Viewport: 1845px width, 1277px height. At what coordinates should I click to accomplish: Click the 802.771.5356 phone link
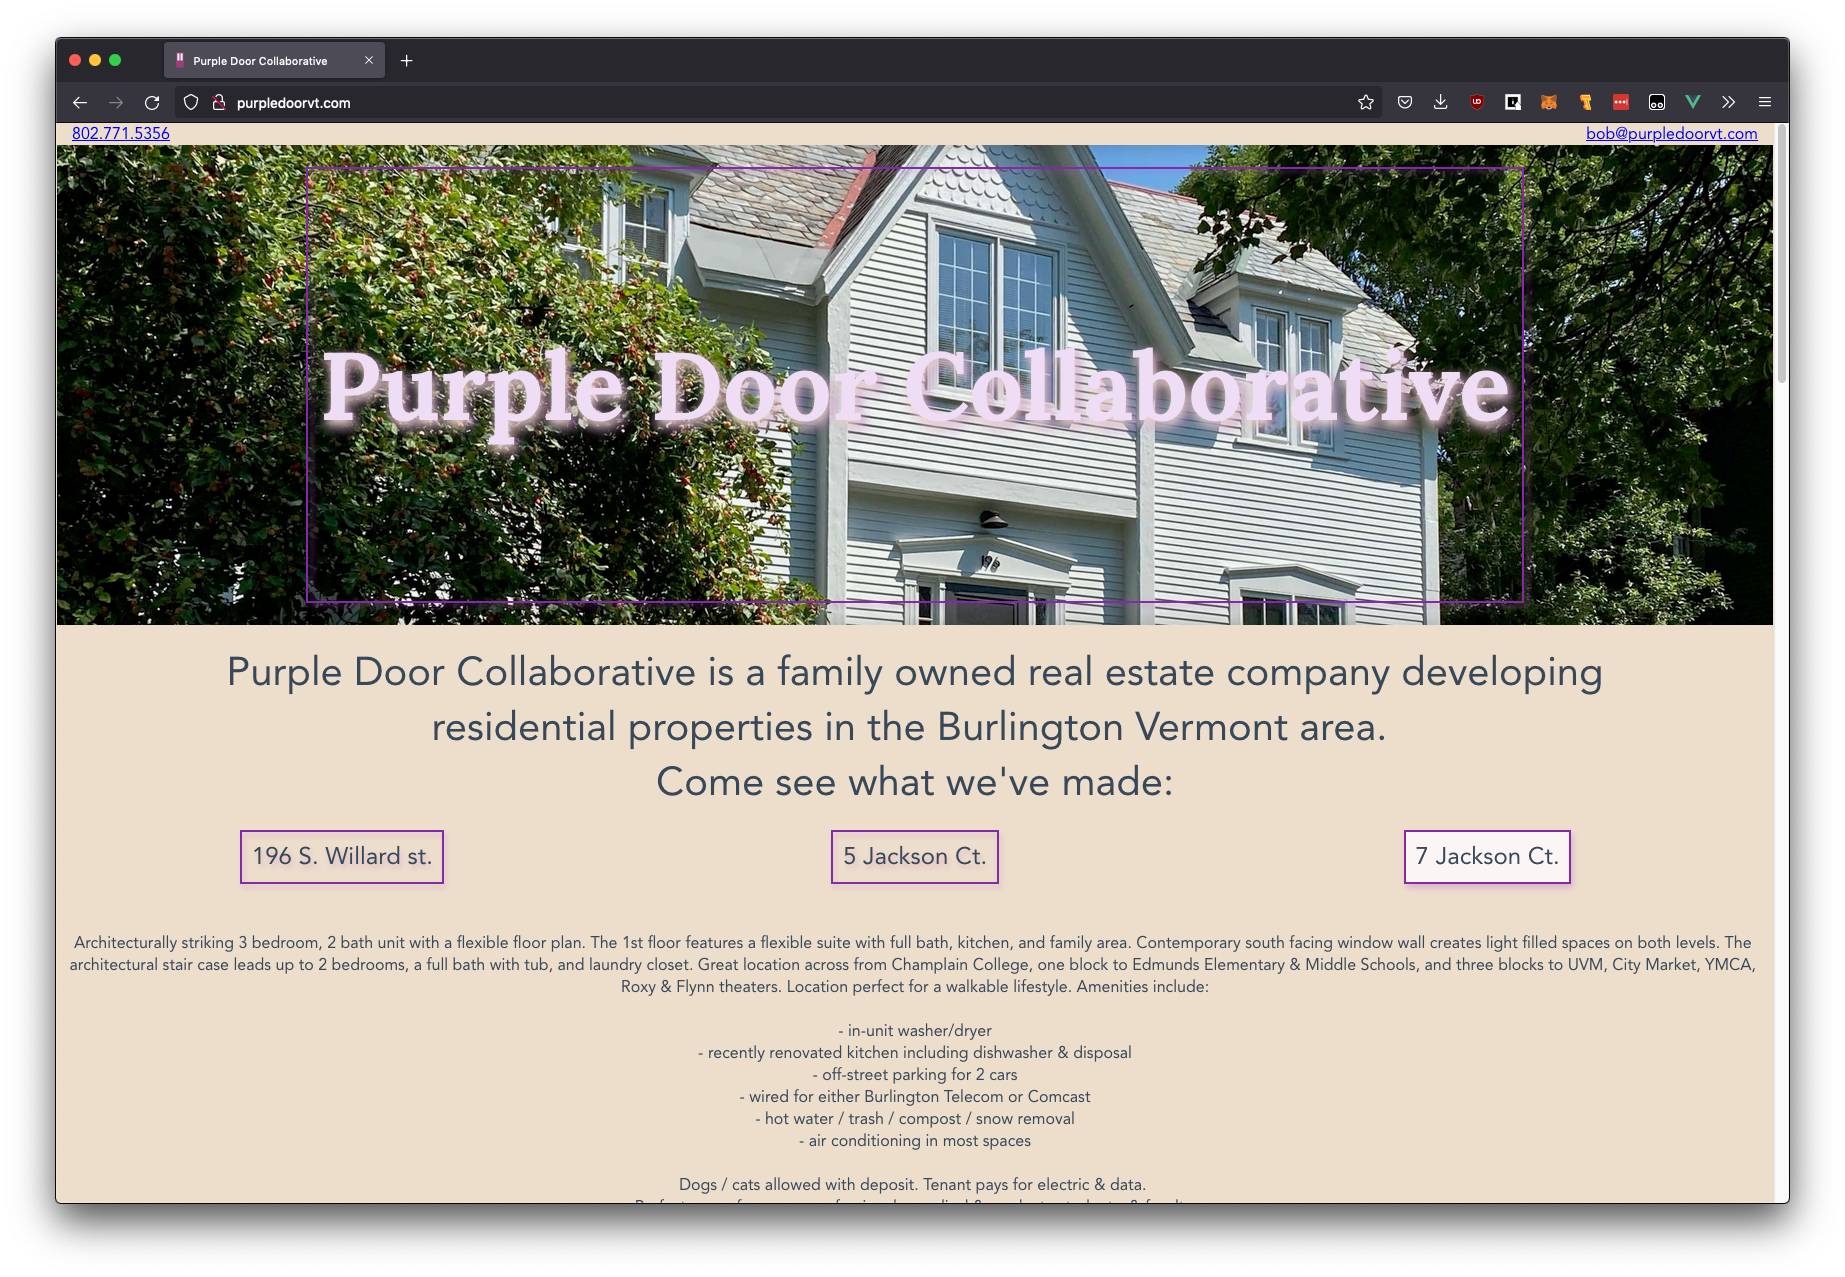[x=121, y=133]
